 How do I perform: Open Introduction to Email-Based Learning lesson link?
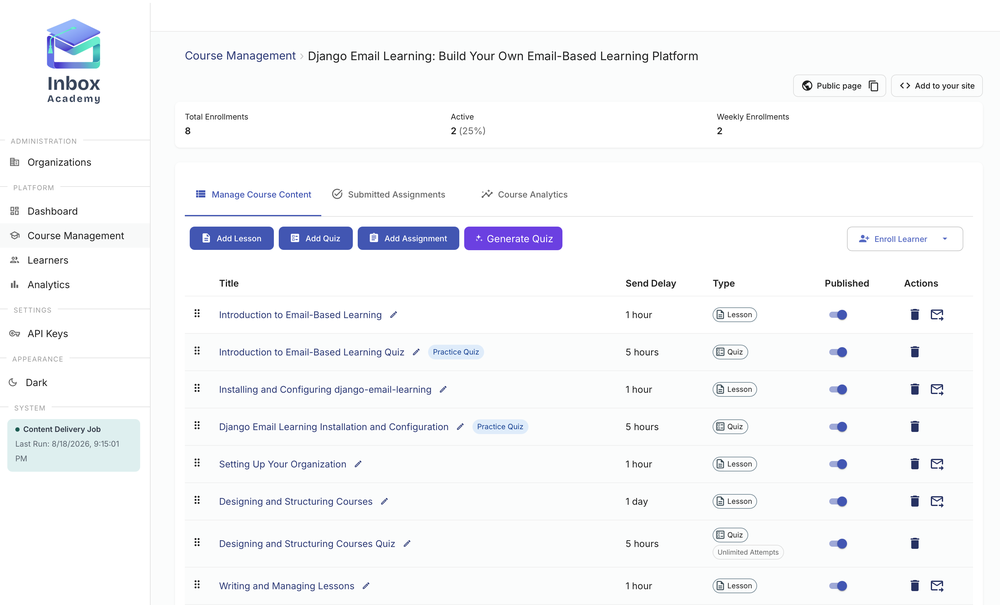(x=300, y=314)
